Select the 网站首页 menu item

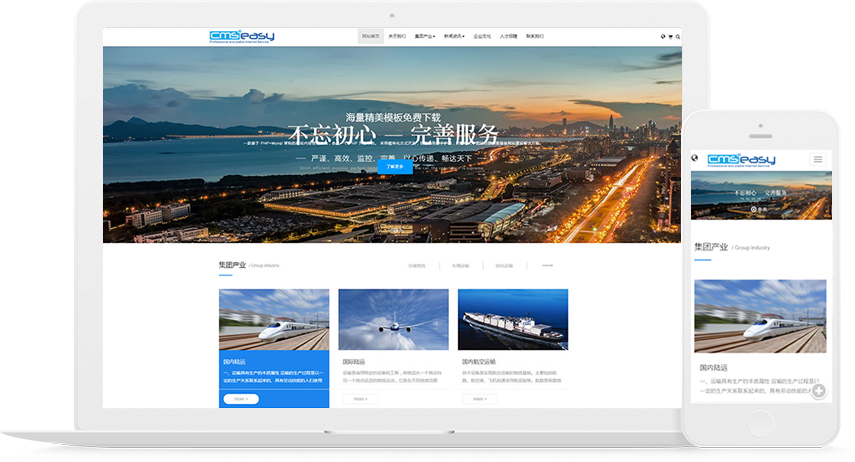pyautogui.click(x=370, y=36)
